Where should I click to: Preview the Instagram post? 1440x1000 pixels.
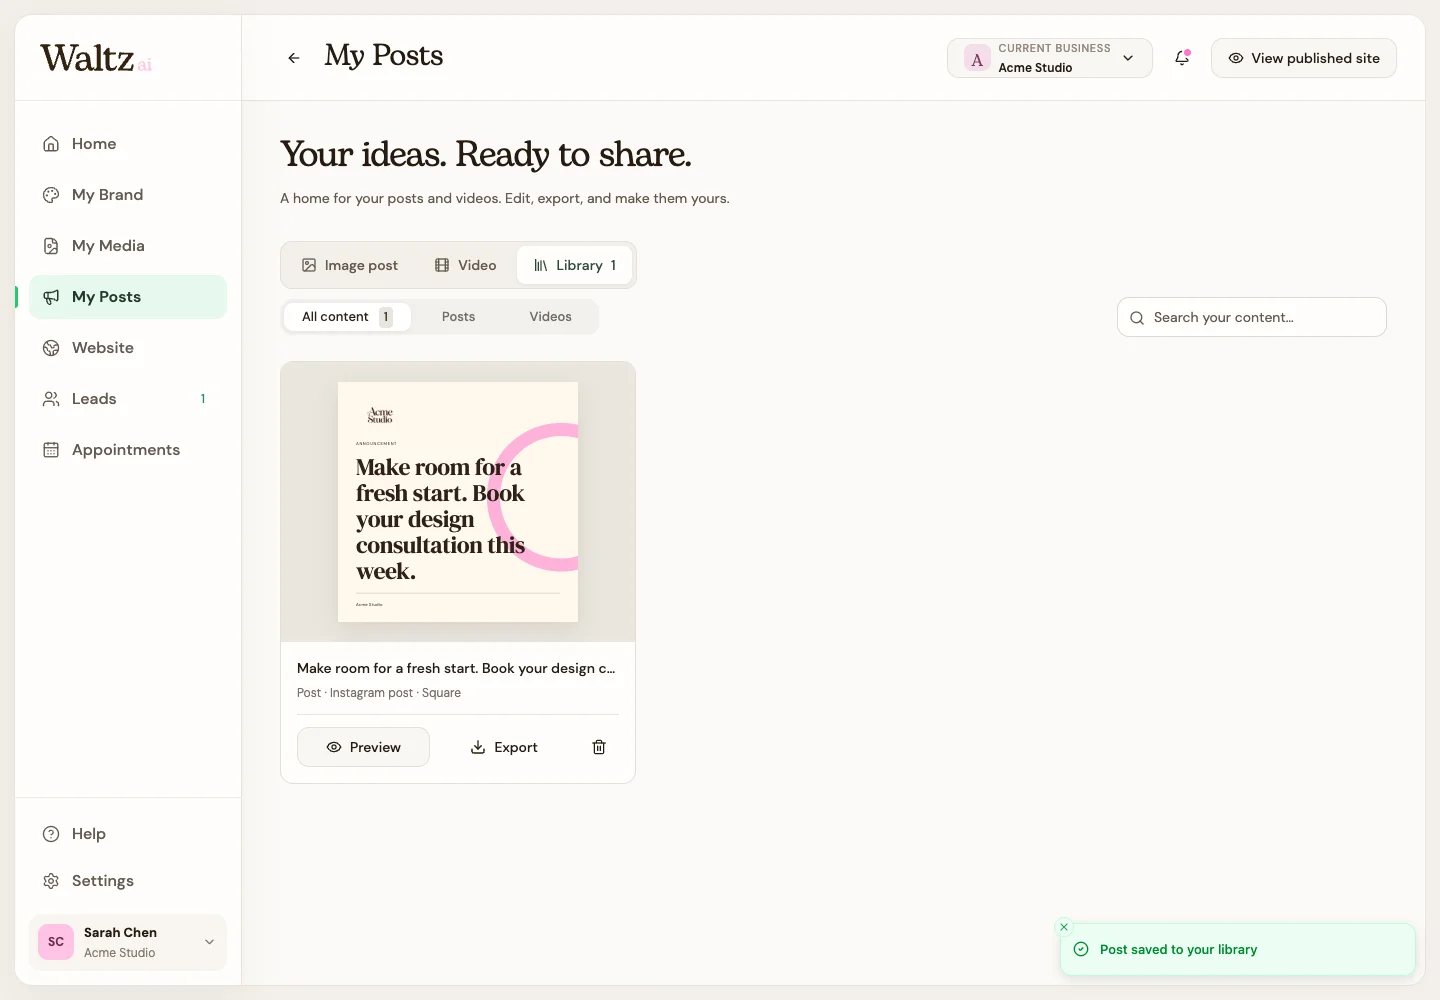tap(363, 747)
